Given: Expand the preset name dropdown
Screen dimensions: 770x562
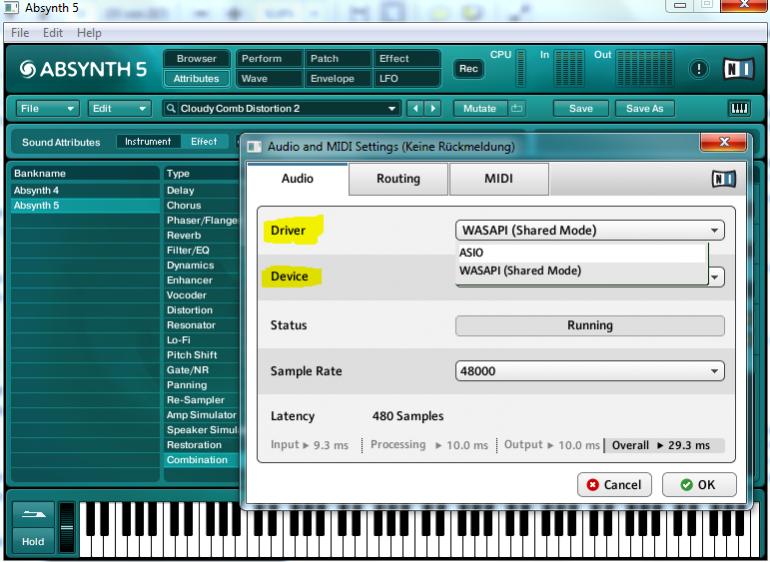Looking at the screenshot, I should [392, 108].
